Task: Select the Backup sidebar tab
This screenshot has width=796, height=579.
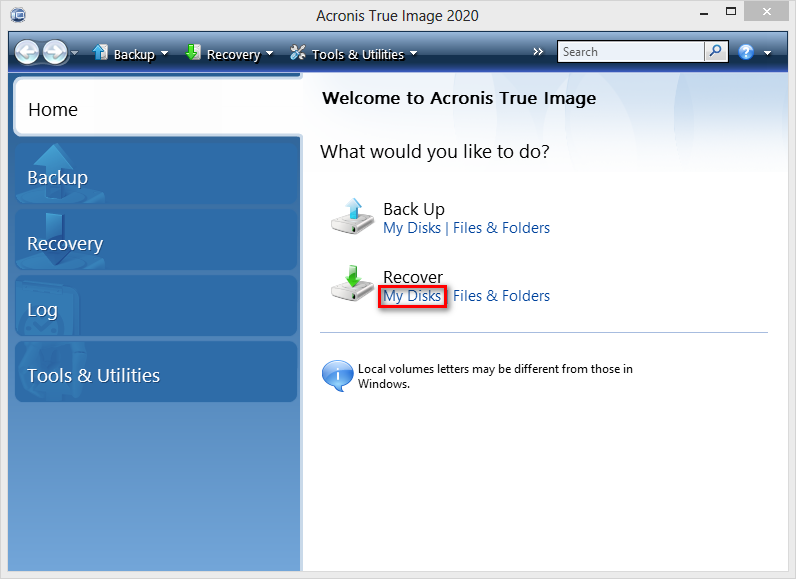Action: 156,177
